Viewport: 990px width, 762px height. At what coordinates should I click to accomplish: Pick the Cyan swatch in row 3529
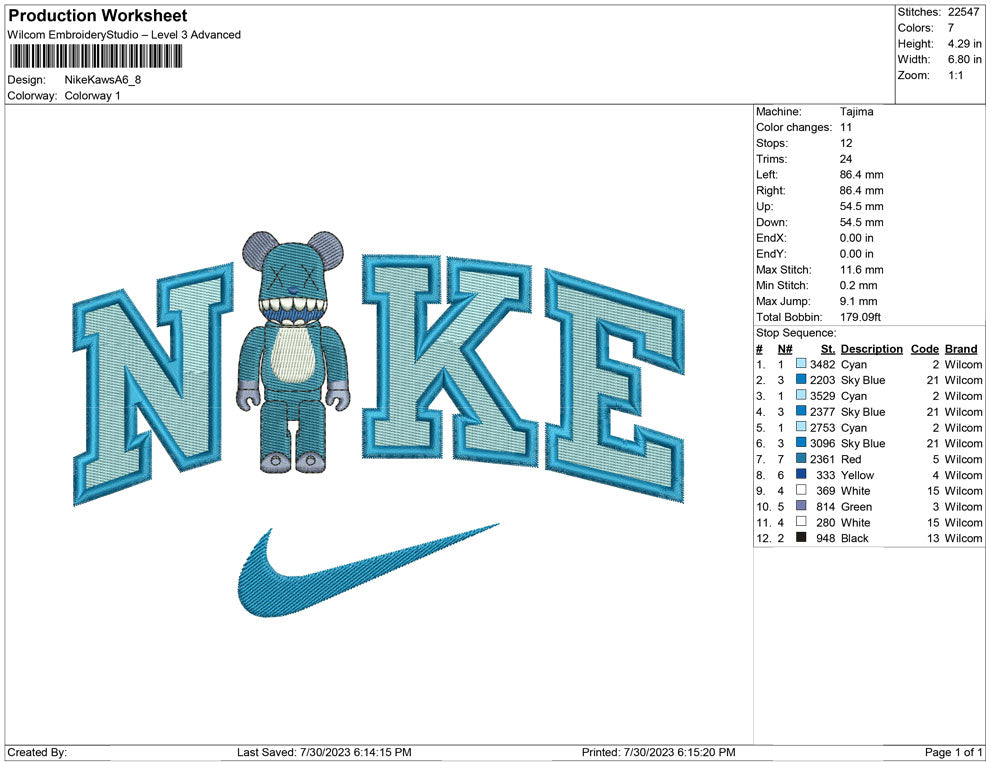(801, 395)
